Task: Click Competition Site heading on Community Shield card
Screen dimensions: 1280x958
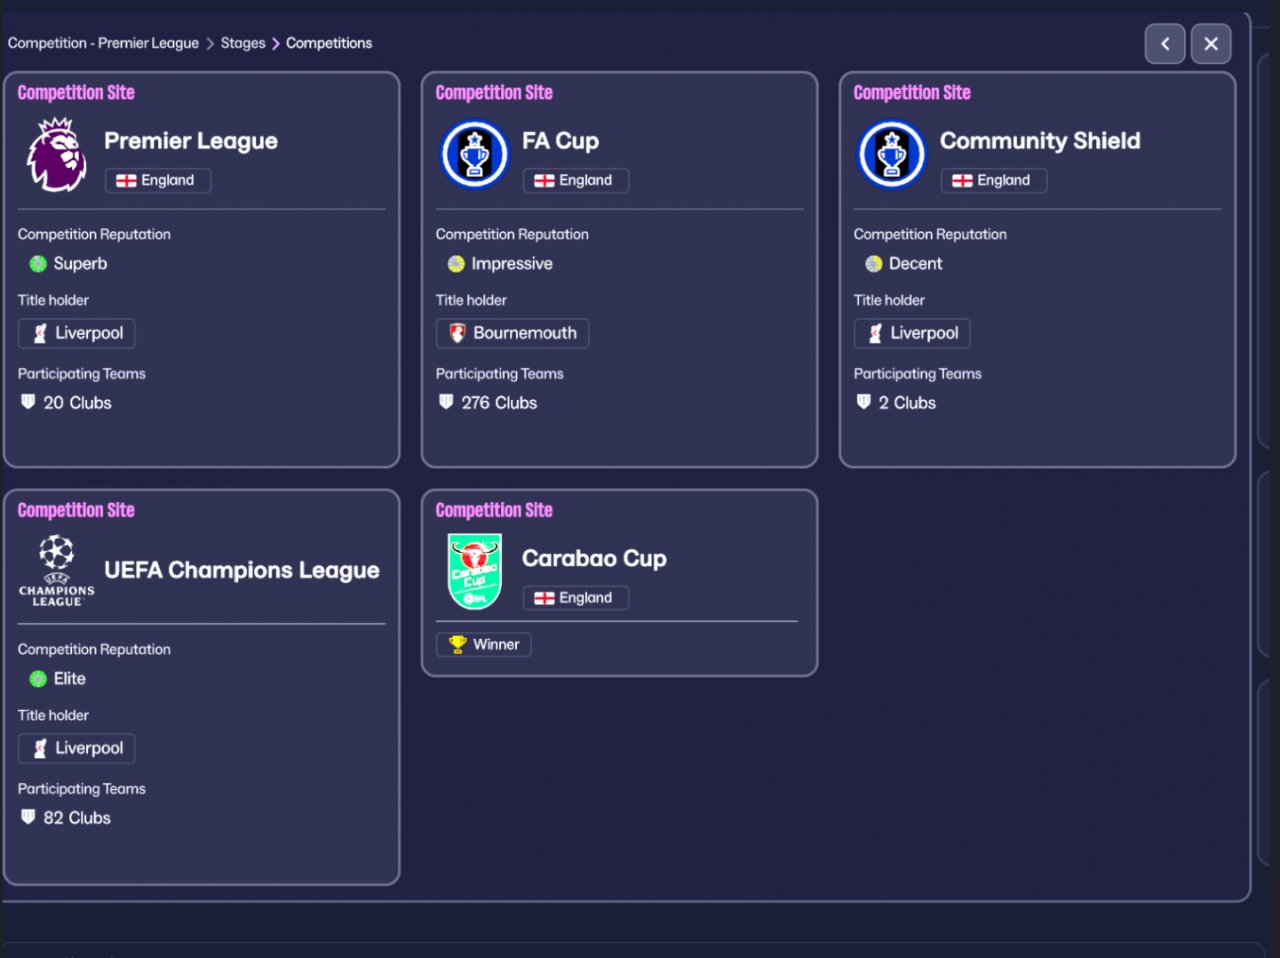Action: coord(912,93)
